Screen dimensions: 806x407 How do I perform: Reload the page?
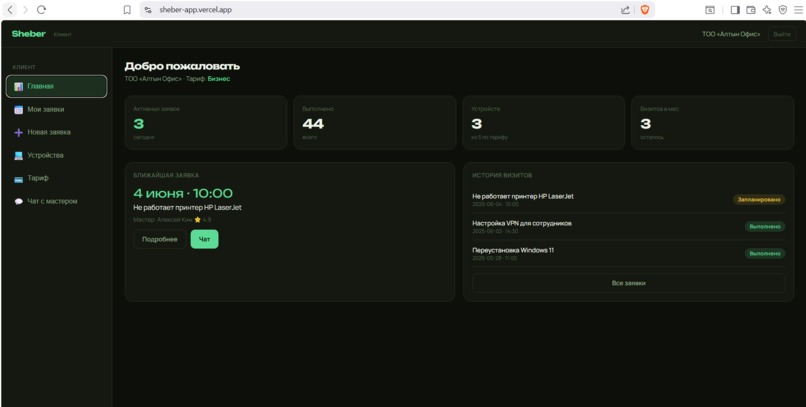click(x=42, y=10)
